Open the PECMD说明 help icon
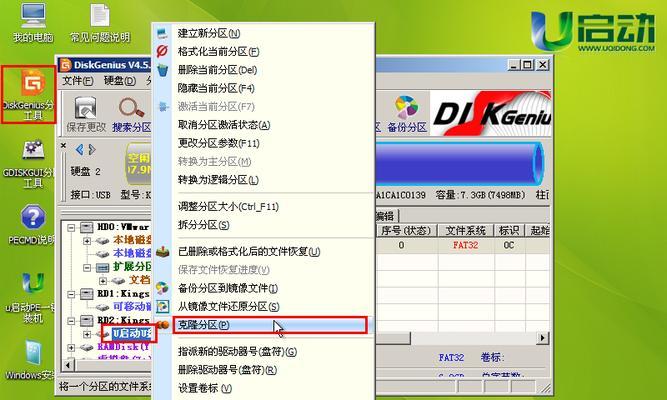The image size is (667, 400). coord(33,225)
